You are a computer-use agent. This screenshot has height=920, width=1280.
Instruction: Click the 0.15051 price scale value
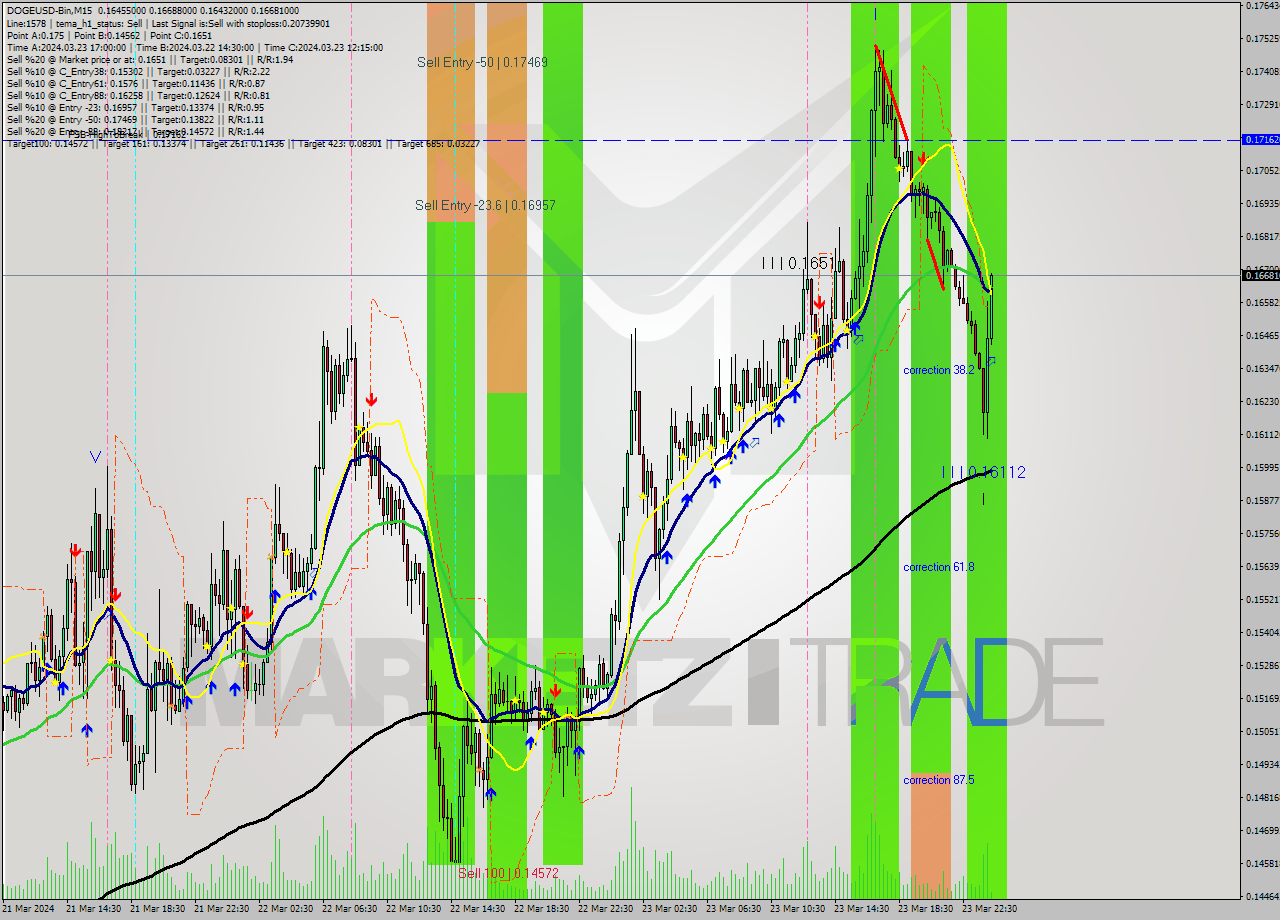coord(1262,732)
